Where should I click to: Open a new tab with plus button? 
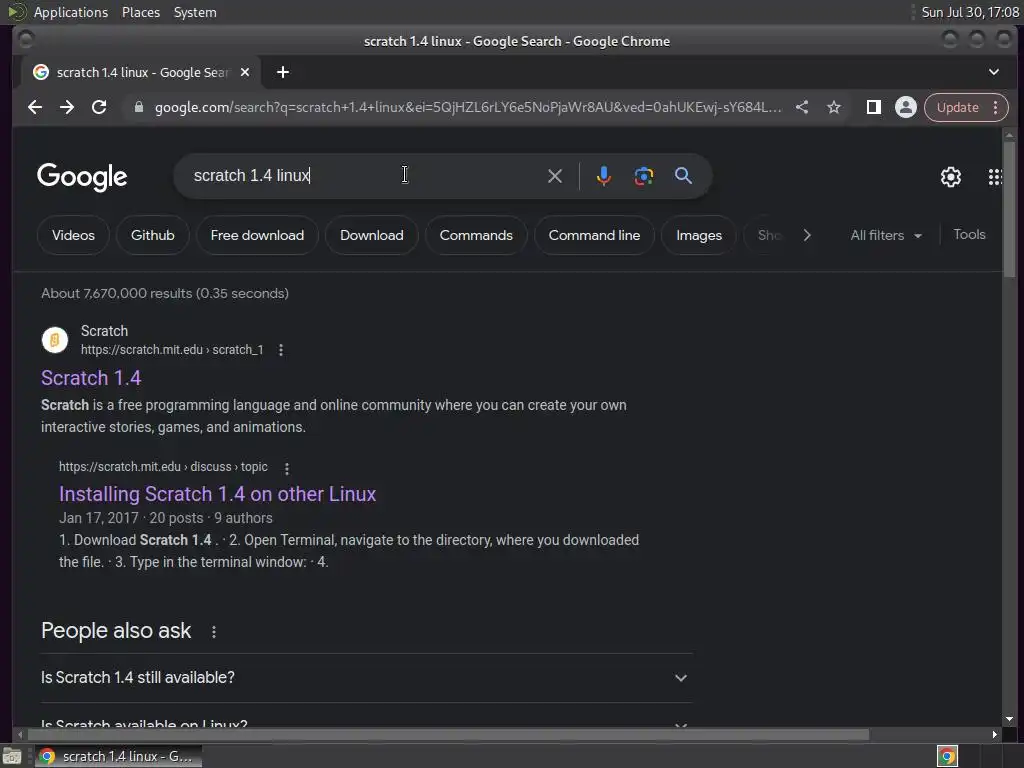coord(283,72)
